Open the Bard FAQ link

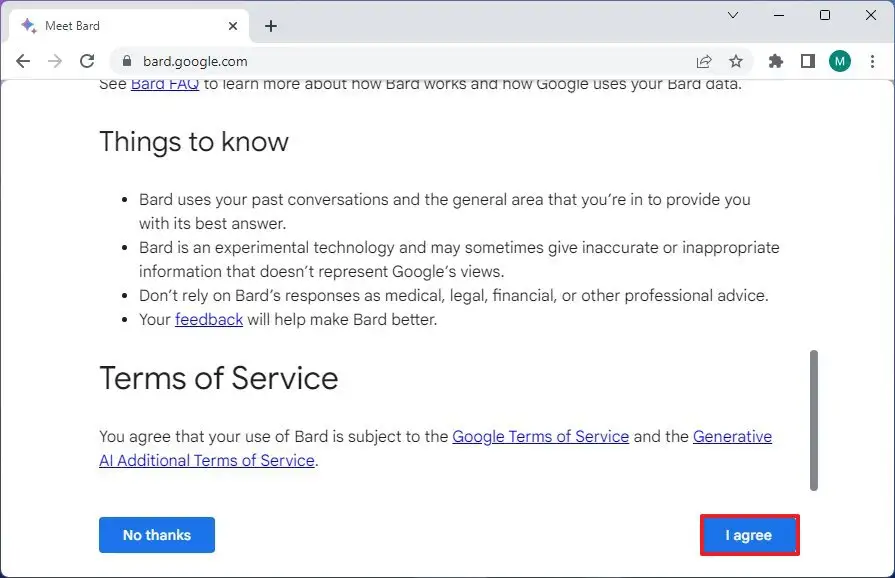pyautogui.click(x=164, y=84)
